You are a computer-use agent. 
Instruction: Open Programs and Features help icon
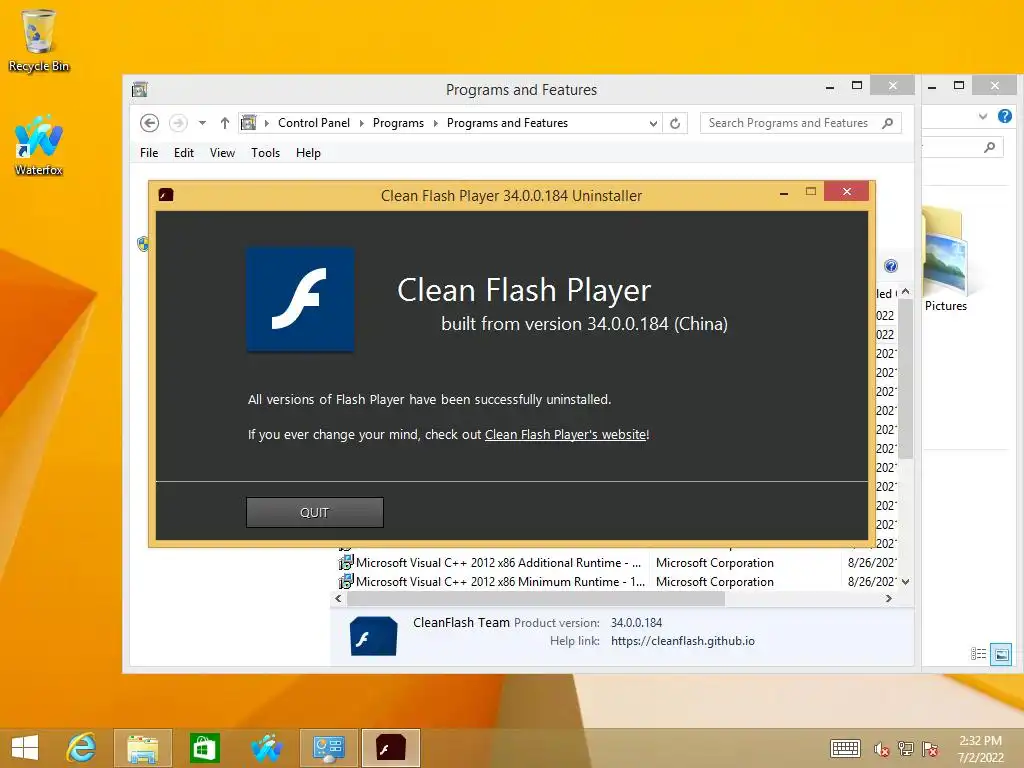point(891,266)
